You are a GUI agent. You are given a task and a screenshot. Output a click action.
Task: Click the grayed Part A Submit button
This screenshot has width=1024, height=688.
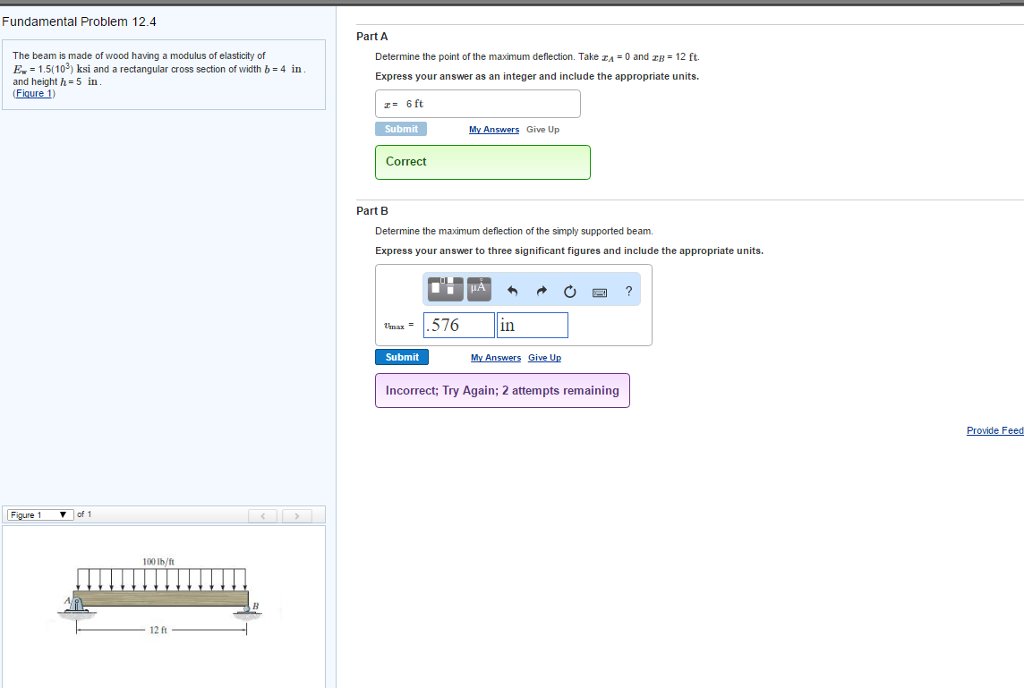click(x=401, y=129)
